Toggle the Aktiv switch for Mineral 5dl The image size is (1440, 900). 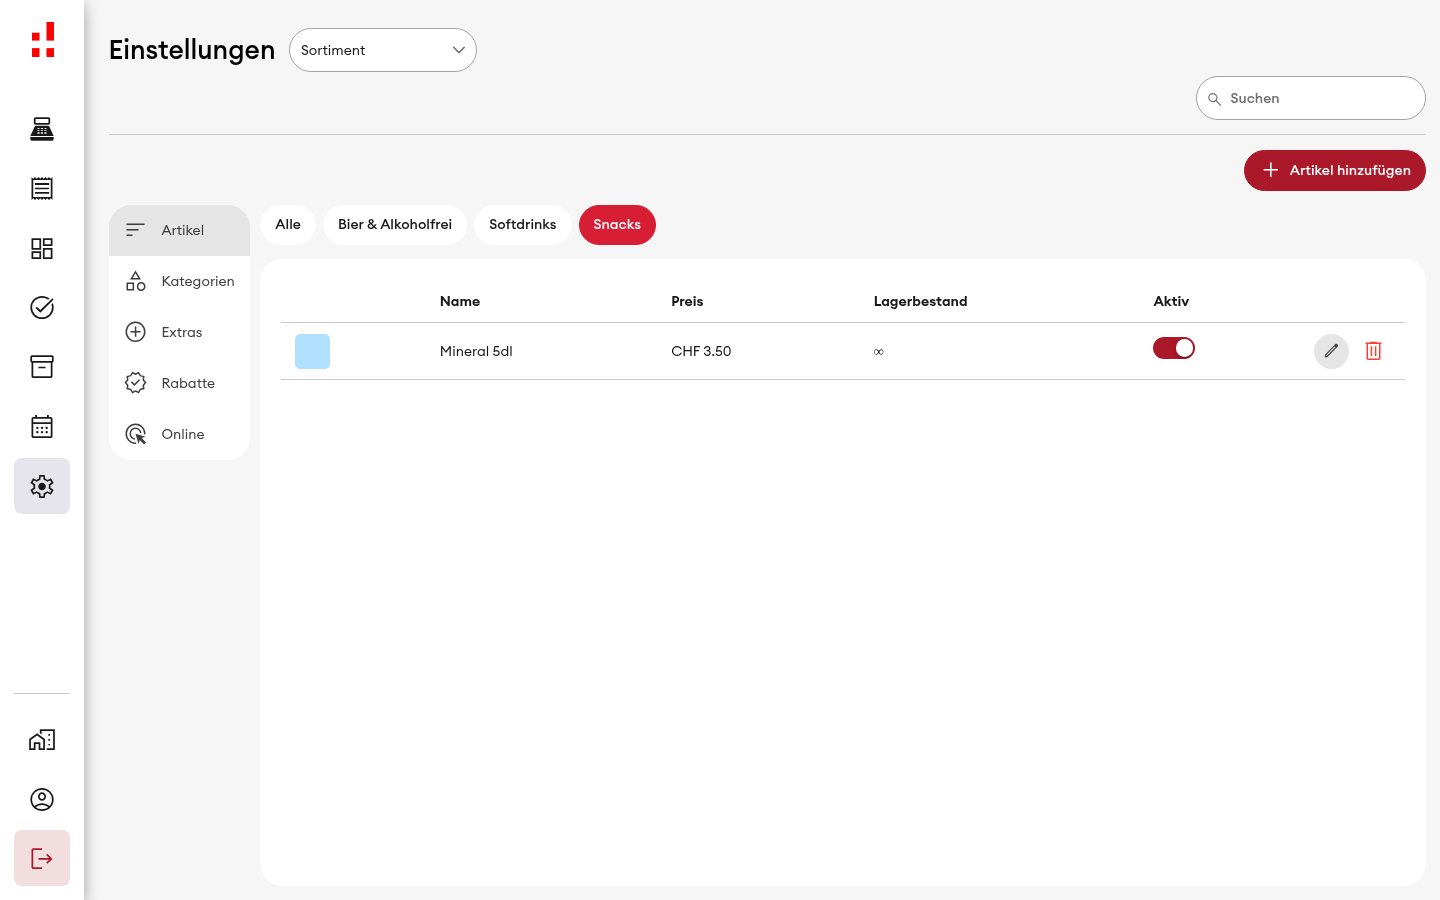click(x=1174, y=348)
